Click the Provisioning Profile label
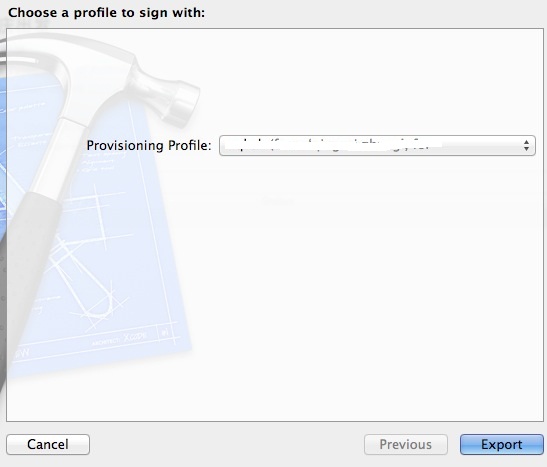This screenshot has height=467, width=547. point(149,145)
